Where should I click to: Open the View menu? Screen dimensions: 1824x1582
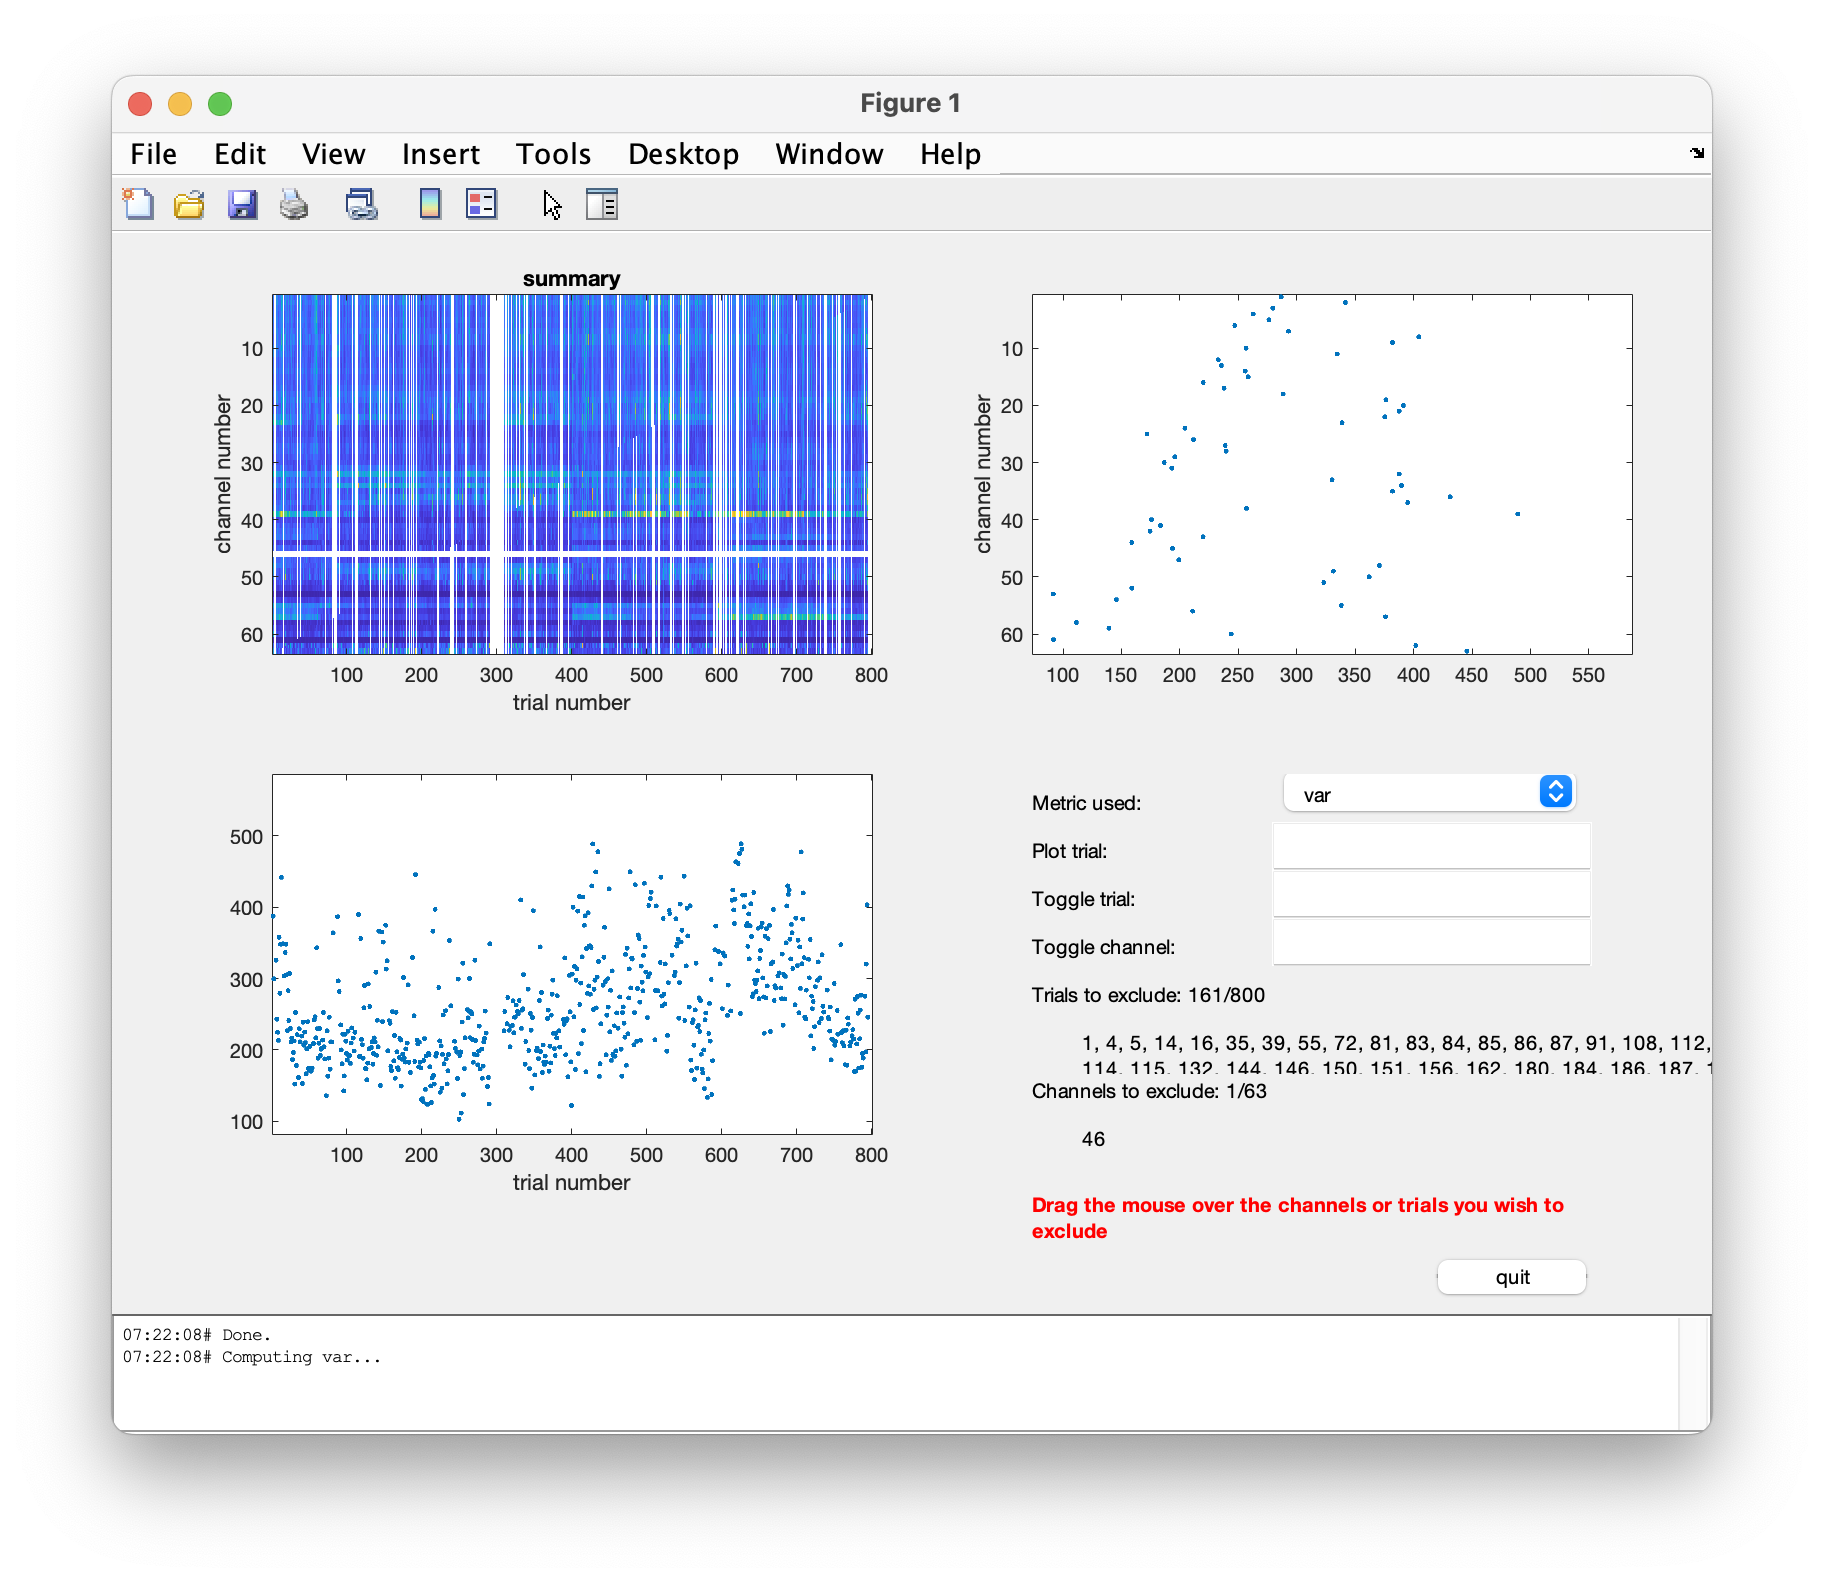pos(334,154)
